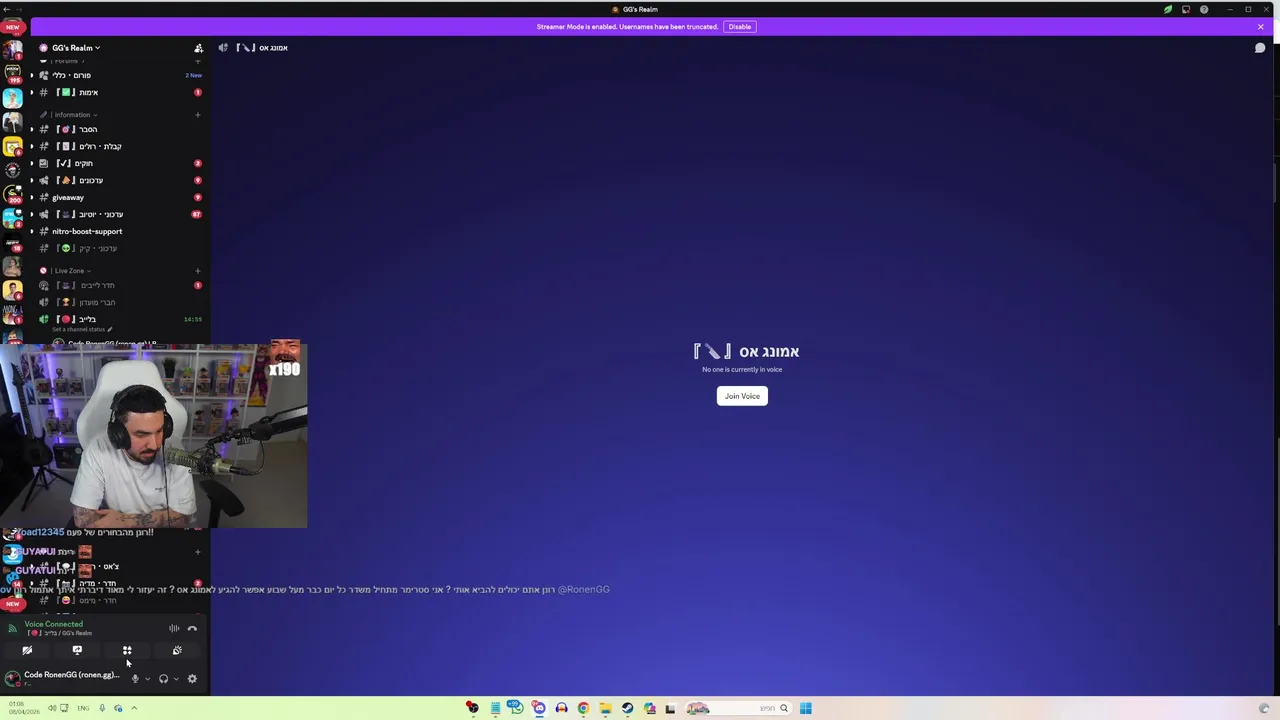
Task: Open Google Chrome from the taskbar
Action: pyautogui.click(x=583, y=708)
